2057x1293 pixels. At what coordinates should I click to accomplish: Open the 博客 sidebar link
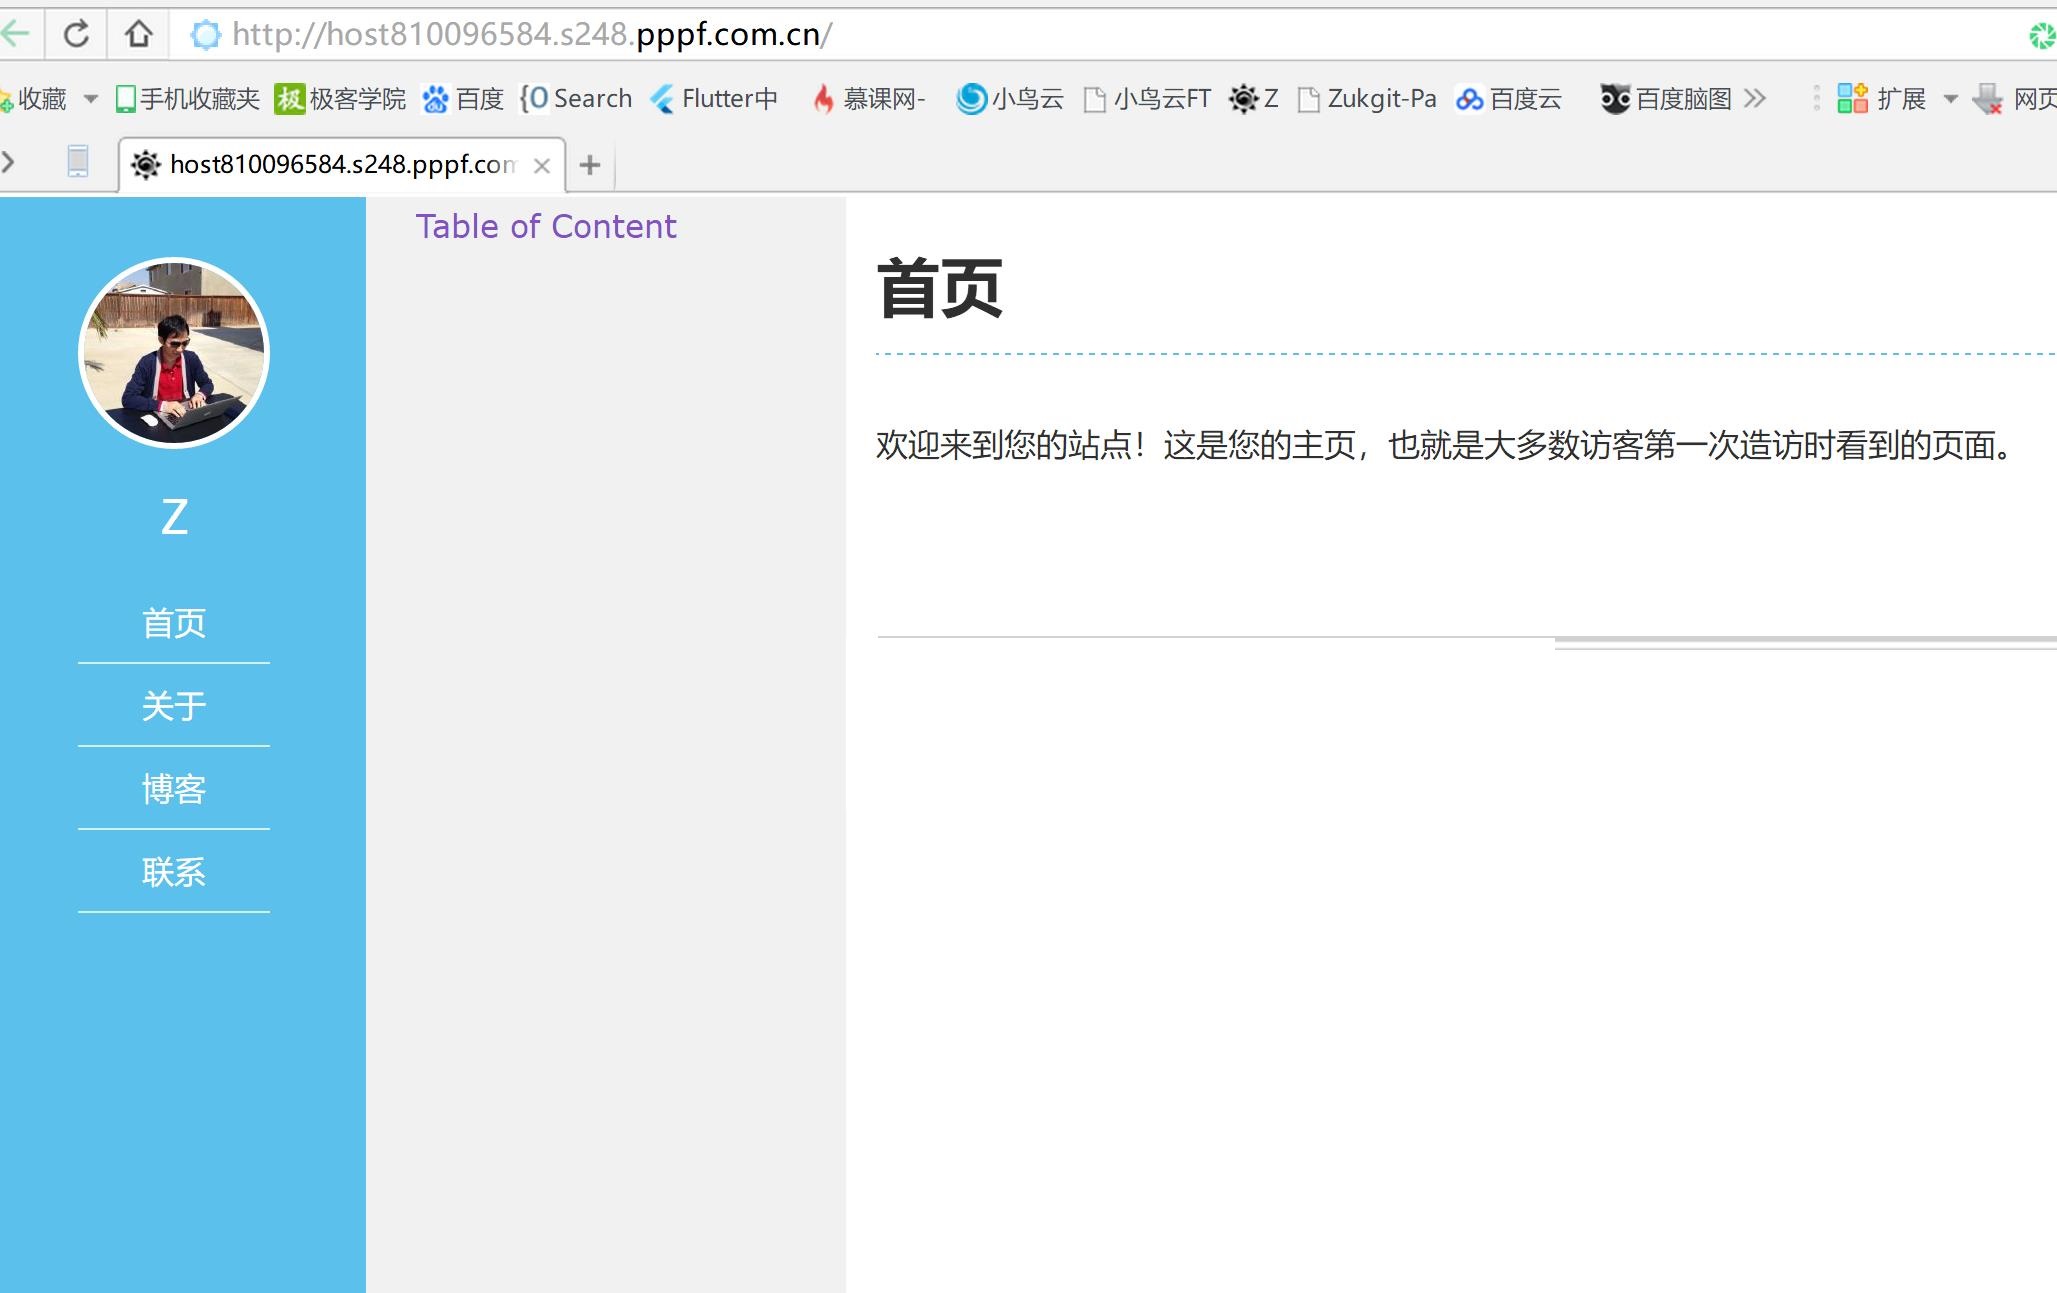174,789
